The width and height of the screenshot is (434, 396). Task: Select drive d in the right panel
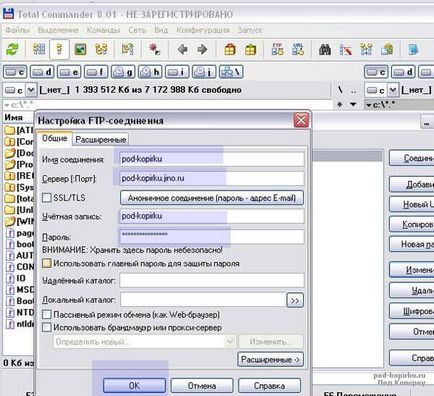click(x=403, y=72)
